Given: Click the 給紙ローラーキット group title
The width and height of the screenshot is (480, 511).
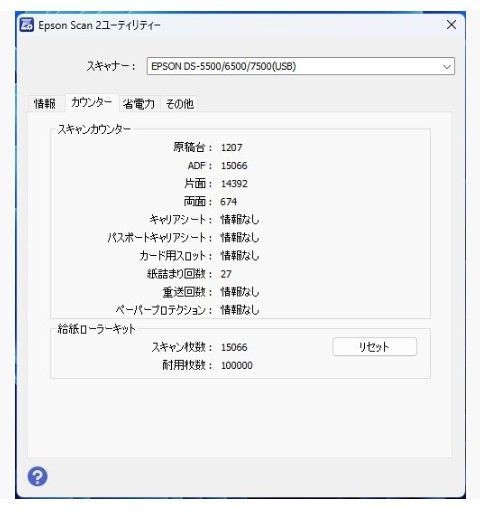Looking at the screenshot, I should pos(97,329).
